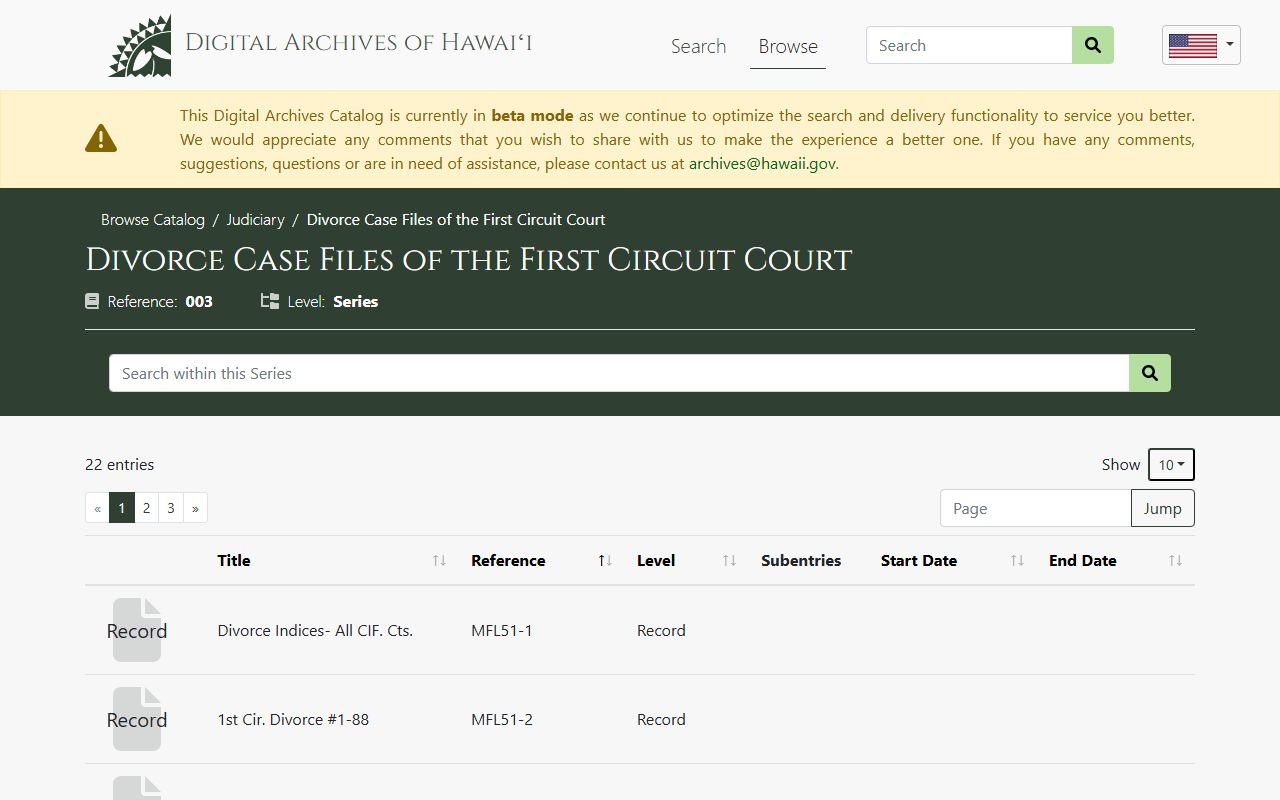Click the Digital Archives of Hawai'i logo
Viewport: 1280px width, 800px height.
[140, 46]
